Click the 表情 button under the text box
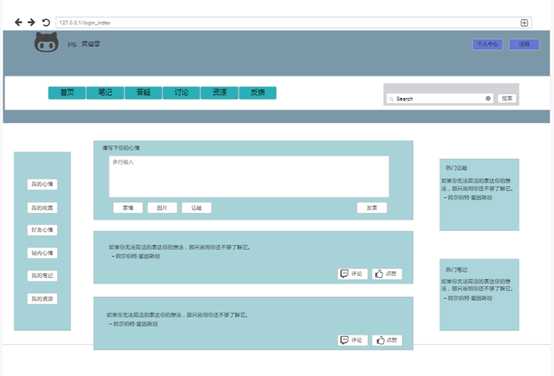This screenshot has width=554, height=376. [128, 208]
